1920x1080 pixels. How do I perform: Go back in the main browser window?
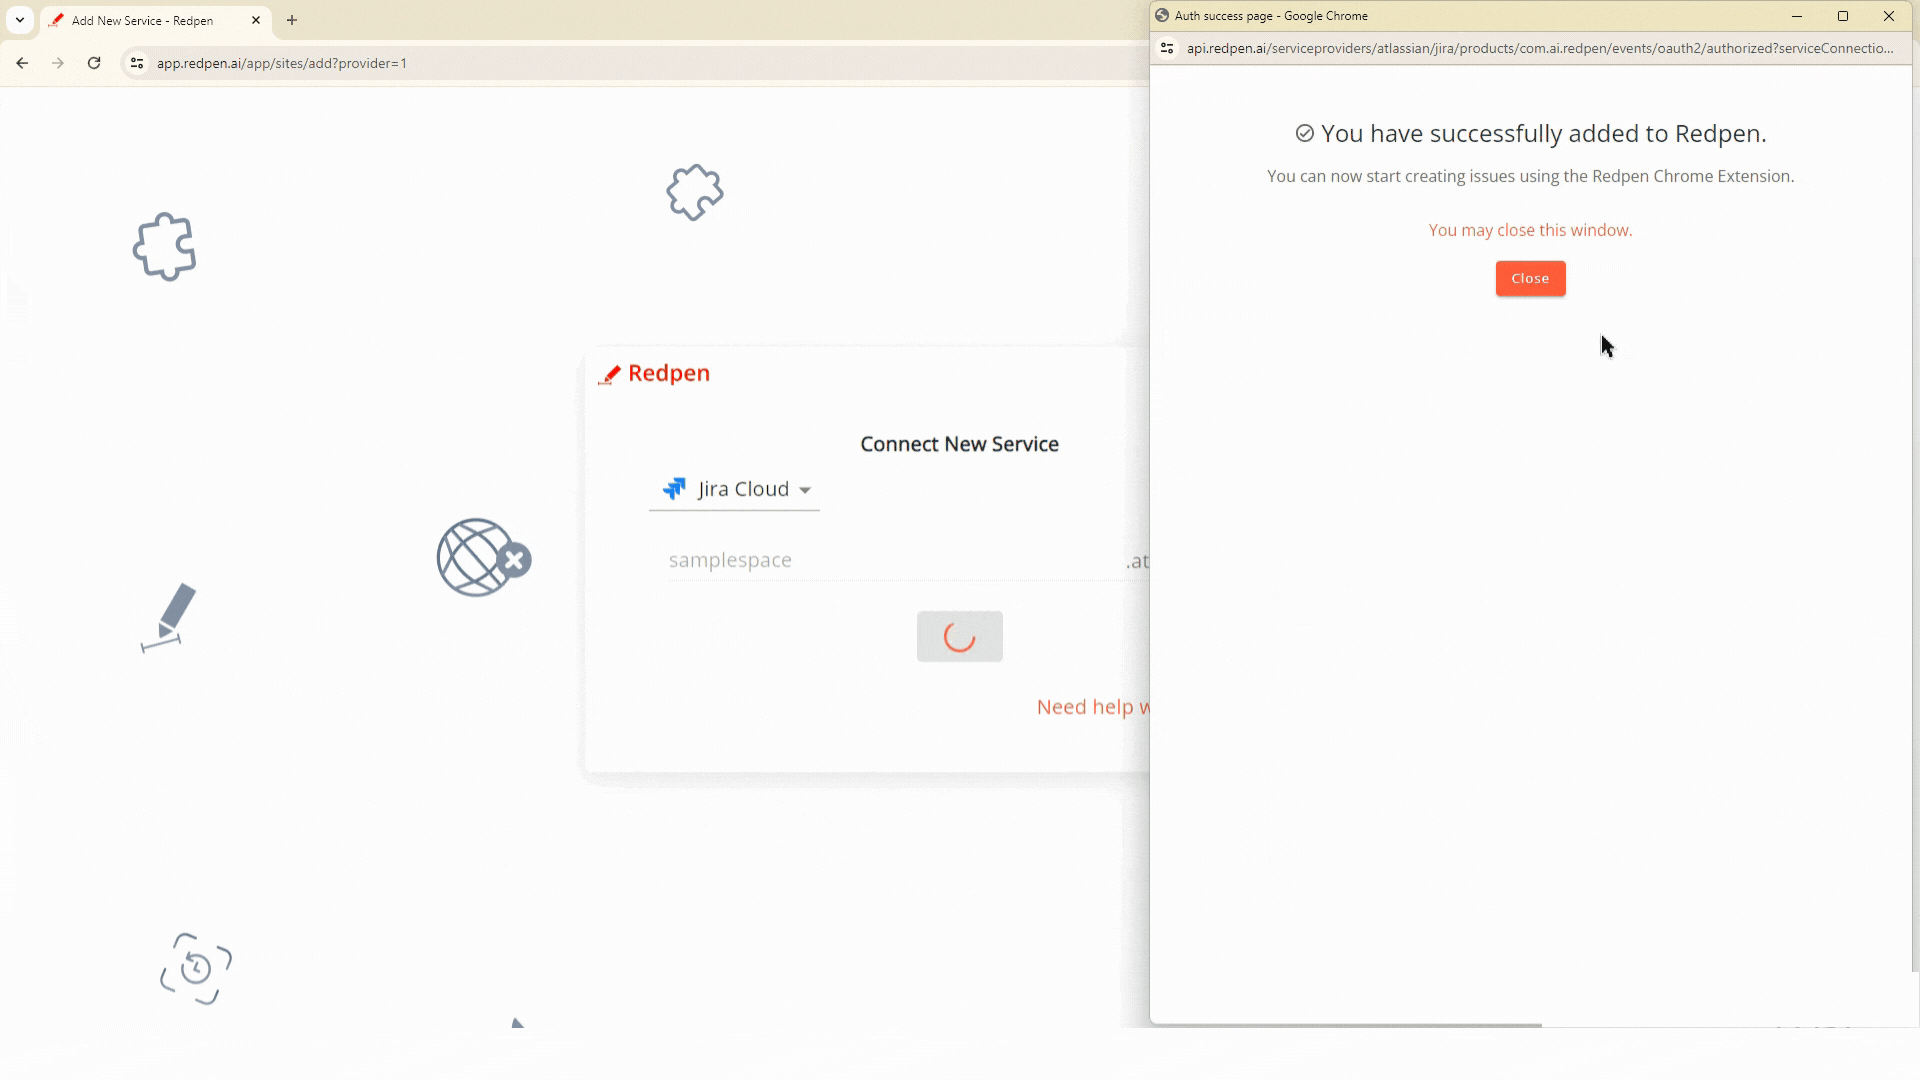(x=22, y=63)
